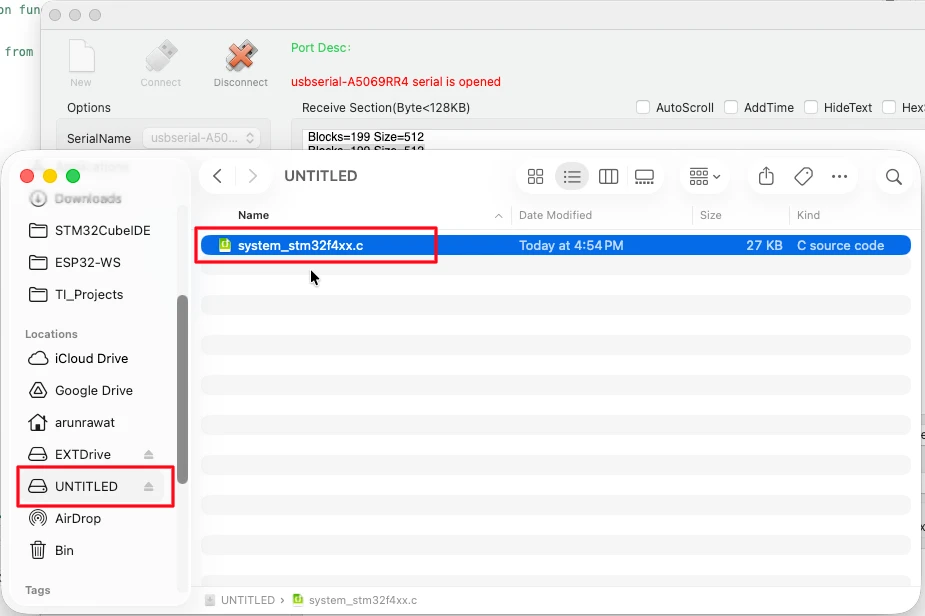
Task: Switch Finder to list view
Action: (x=572, y=176)
